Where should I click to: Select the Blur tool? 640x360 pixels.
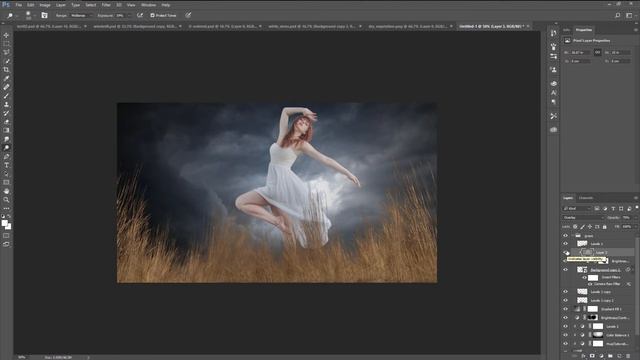coord(6,139)
